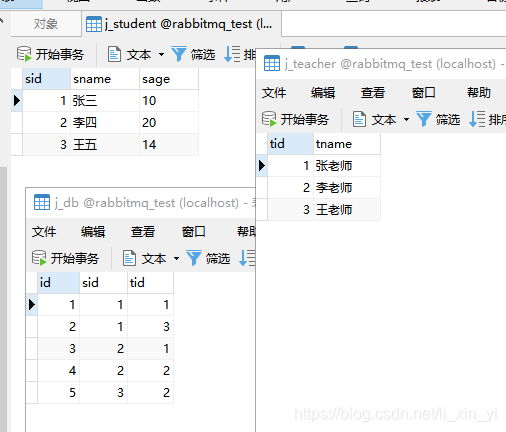Screen dimensions: 506x432
Task: Switch to the 对象 tab
Action: pyautogui.click(x=46, y=24)
